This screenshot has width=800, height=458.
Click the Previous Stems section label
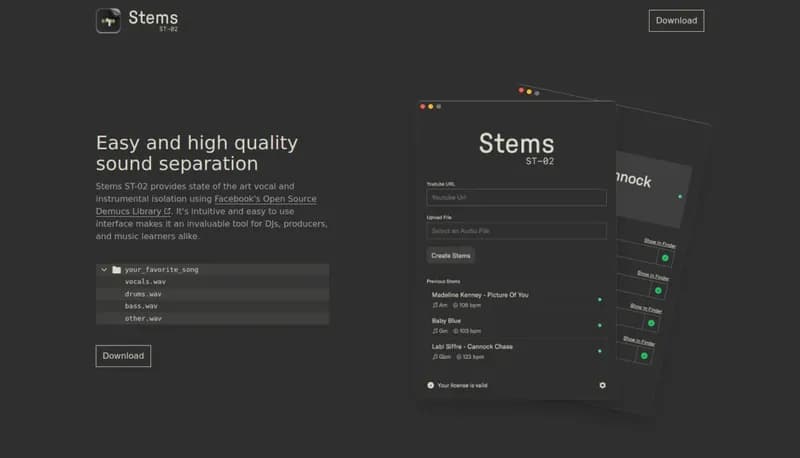(x=443, y=281)
